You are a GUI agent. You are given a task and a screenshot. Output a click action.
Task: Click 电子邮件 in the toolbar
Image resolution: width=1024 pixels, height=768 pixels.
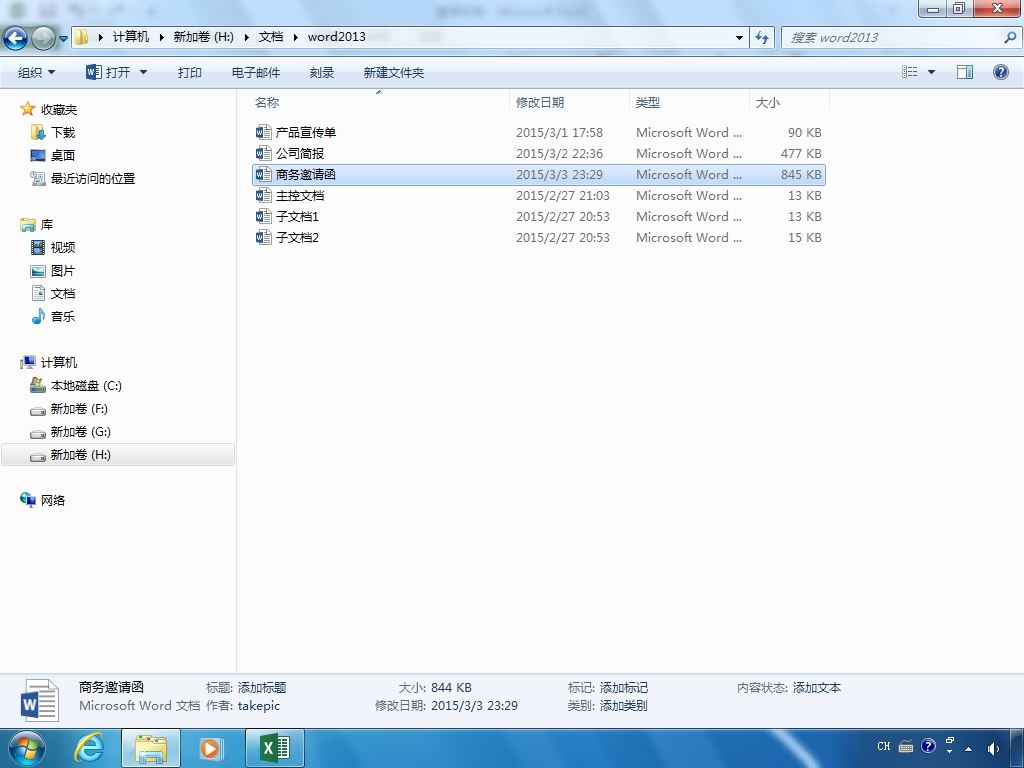(255, 72)
